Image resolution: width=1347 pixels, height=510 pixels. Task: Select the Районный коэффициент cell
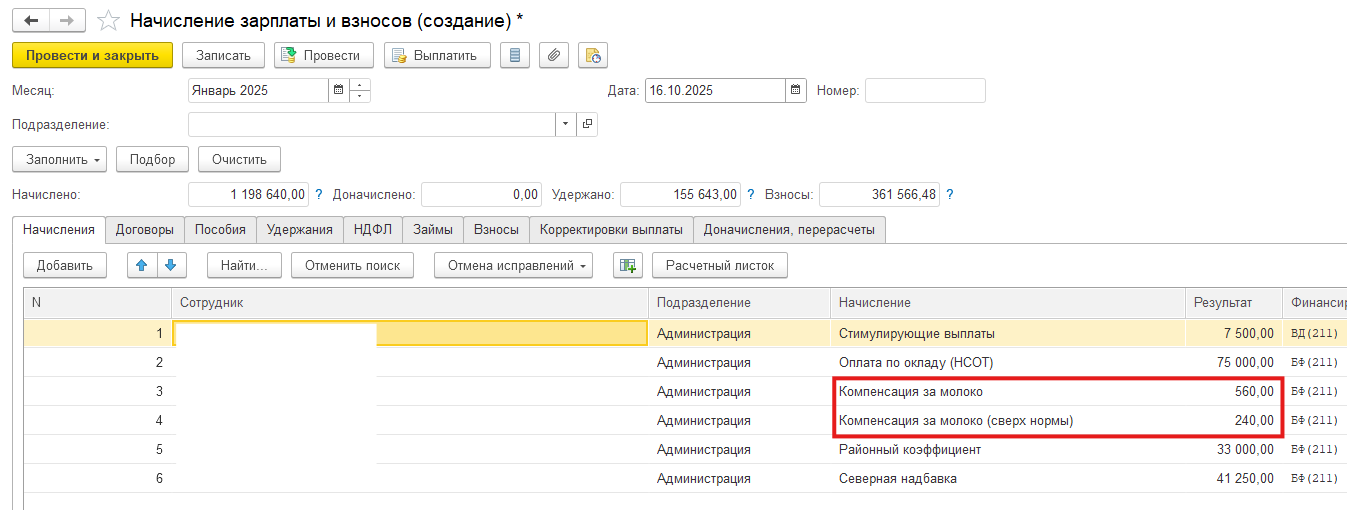tap(1007, 450)
